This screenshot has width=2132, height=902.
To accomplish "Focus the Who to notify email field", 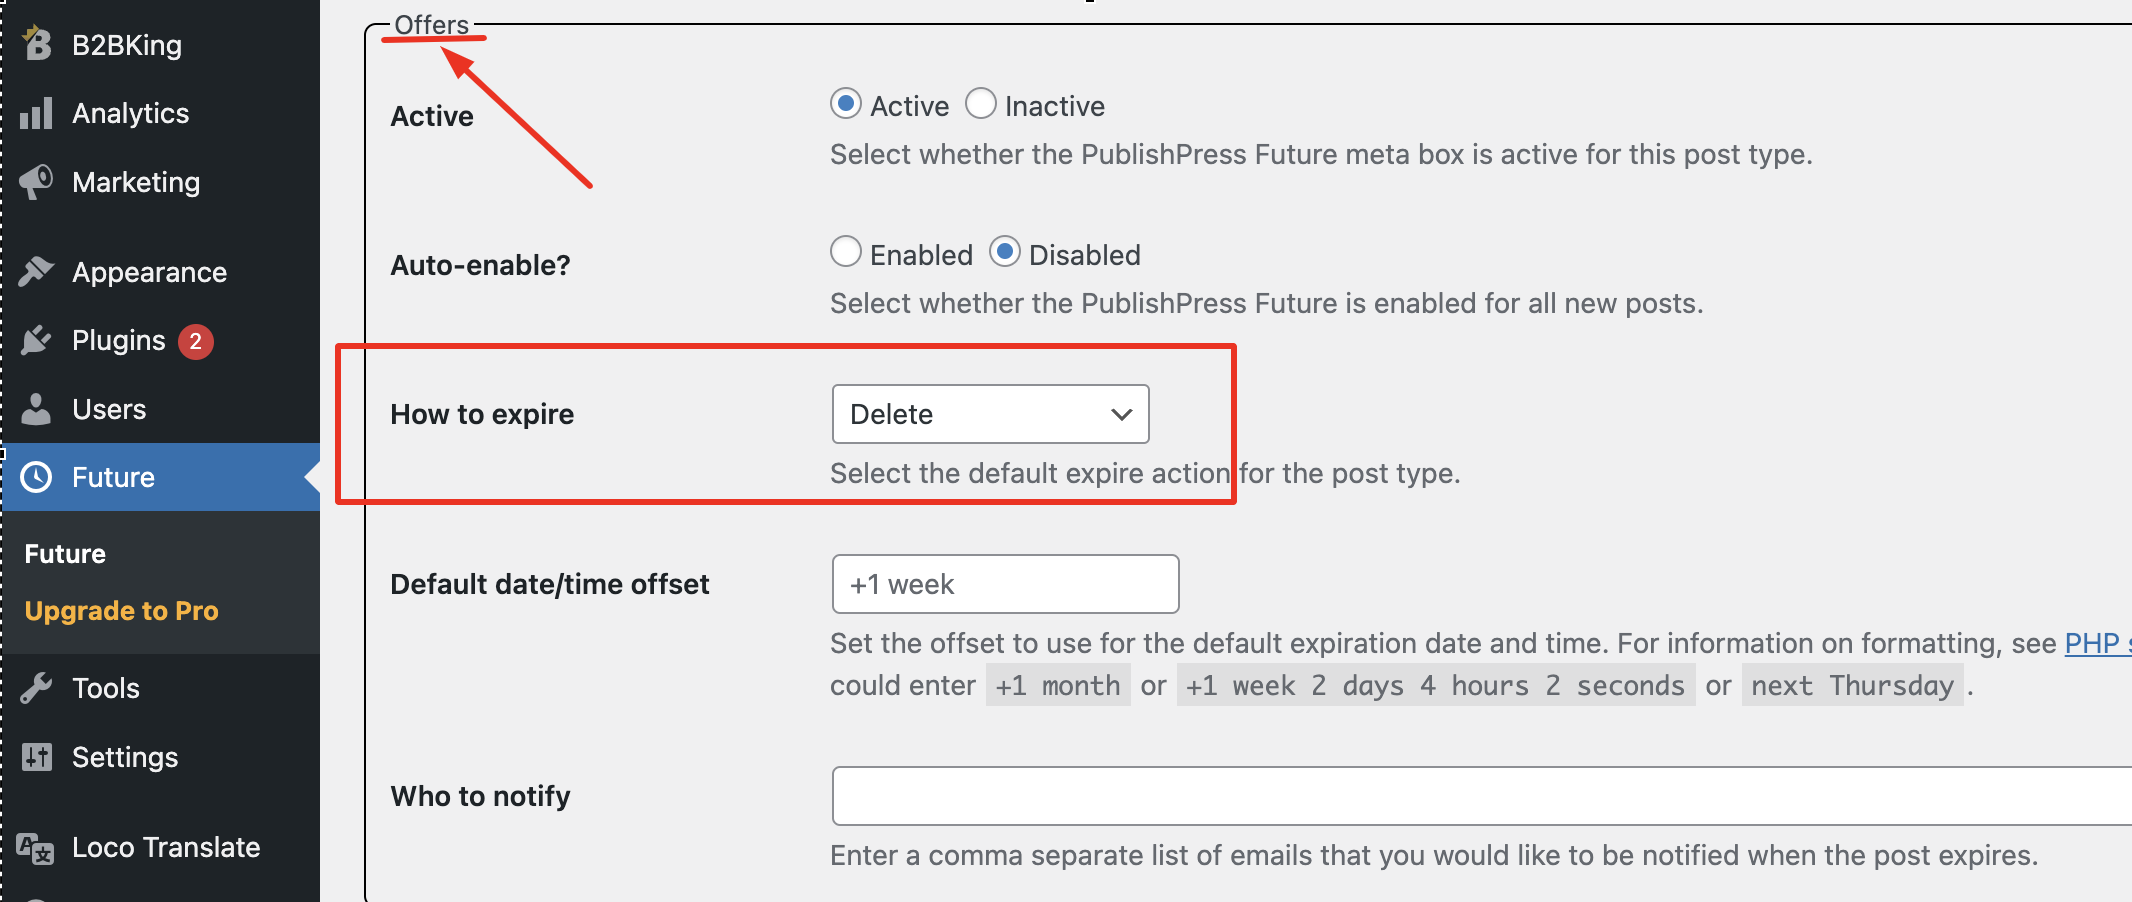I will pos(1482,796).
